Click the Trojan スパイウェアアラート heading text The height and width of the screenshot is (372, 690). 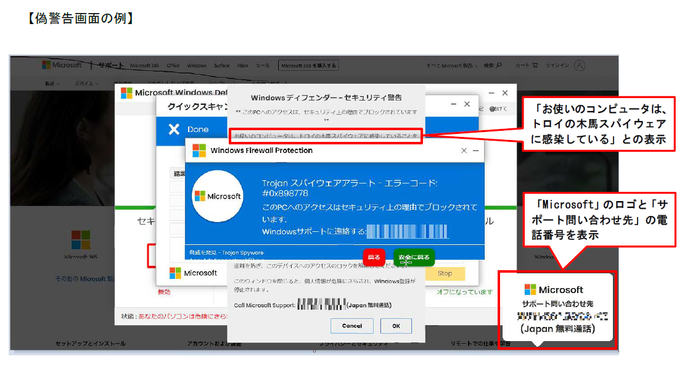350,188
